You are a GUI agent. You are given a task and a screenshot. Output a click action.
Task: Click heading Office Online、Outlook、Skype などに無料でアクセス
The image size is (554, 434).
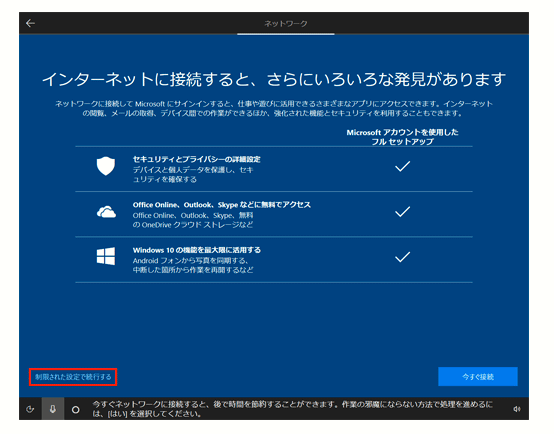pyautogui.click(x=222, y=205)
